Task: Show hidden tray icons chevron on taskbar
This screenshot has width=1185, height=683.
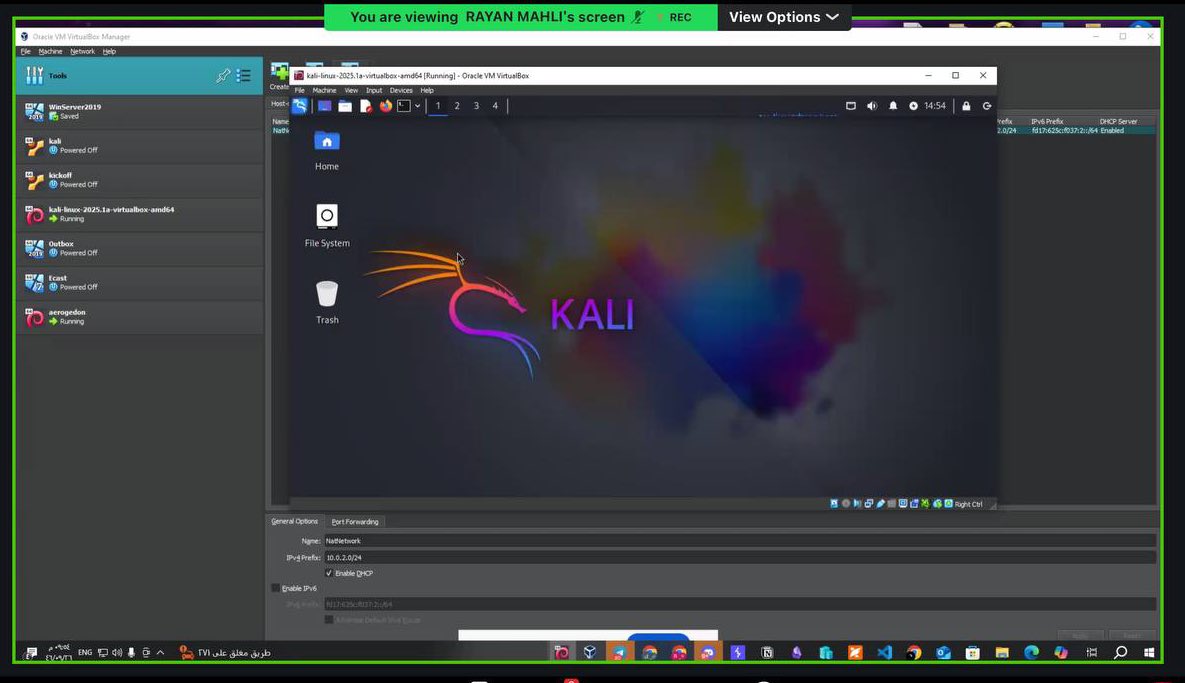Action: coord(160,653)
